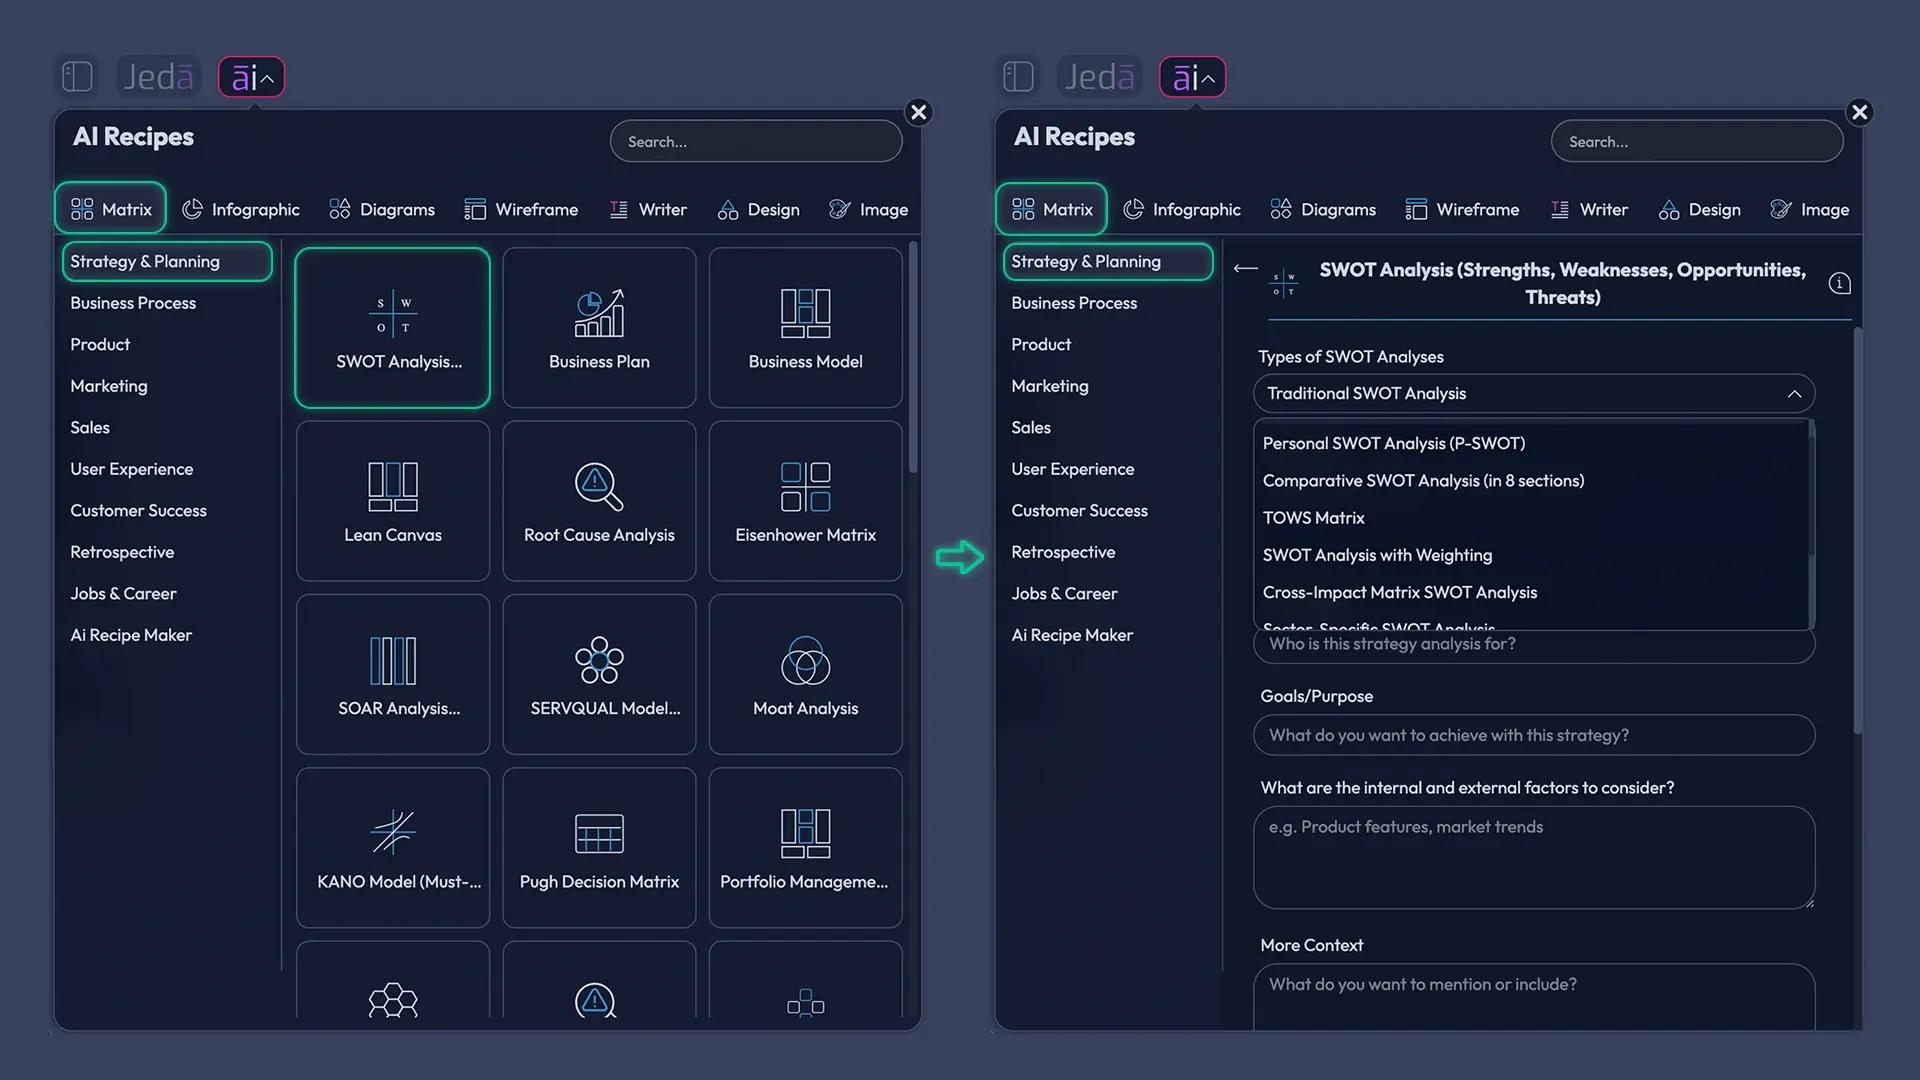Open Retrospective category in left panel
Image resolution: width=1920 pixels, height=1080 pixels.
click(x=122, y=552)
